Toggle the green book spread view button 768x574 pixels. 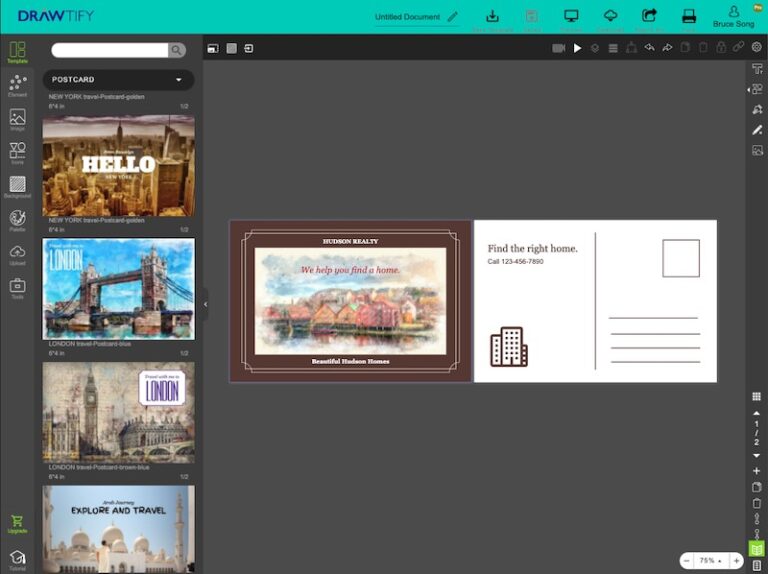[x=756, y=549]
